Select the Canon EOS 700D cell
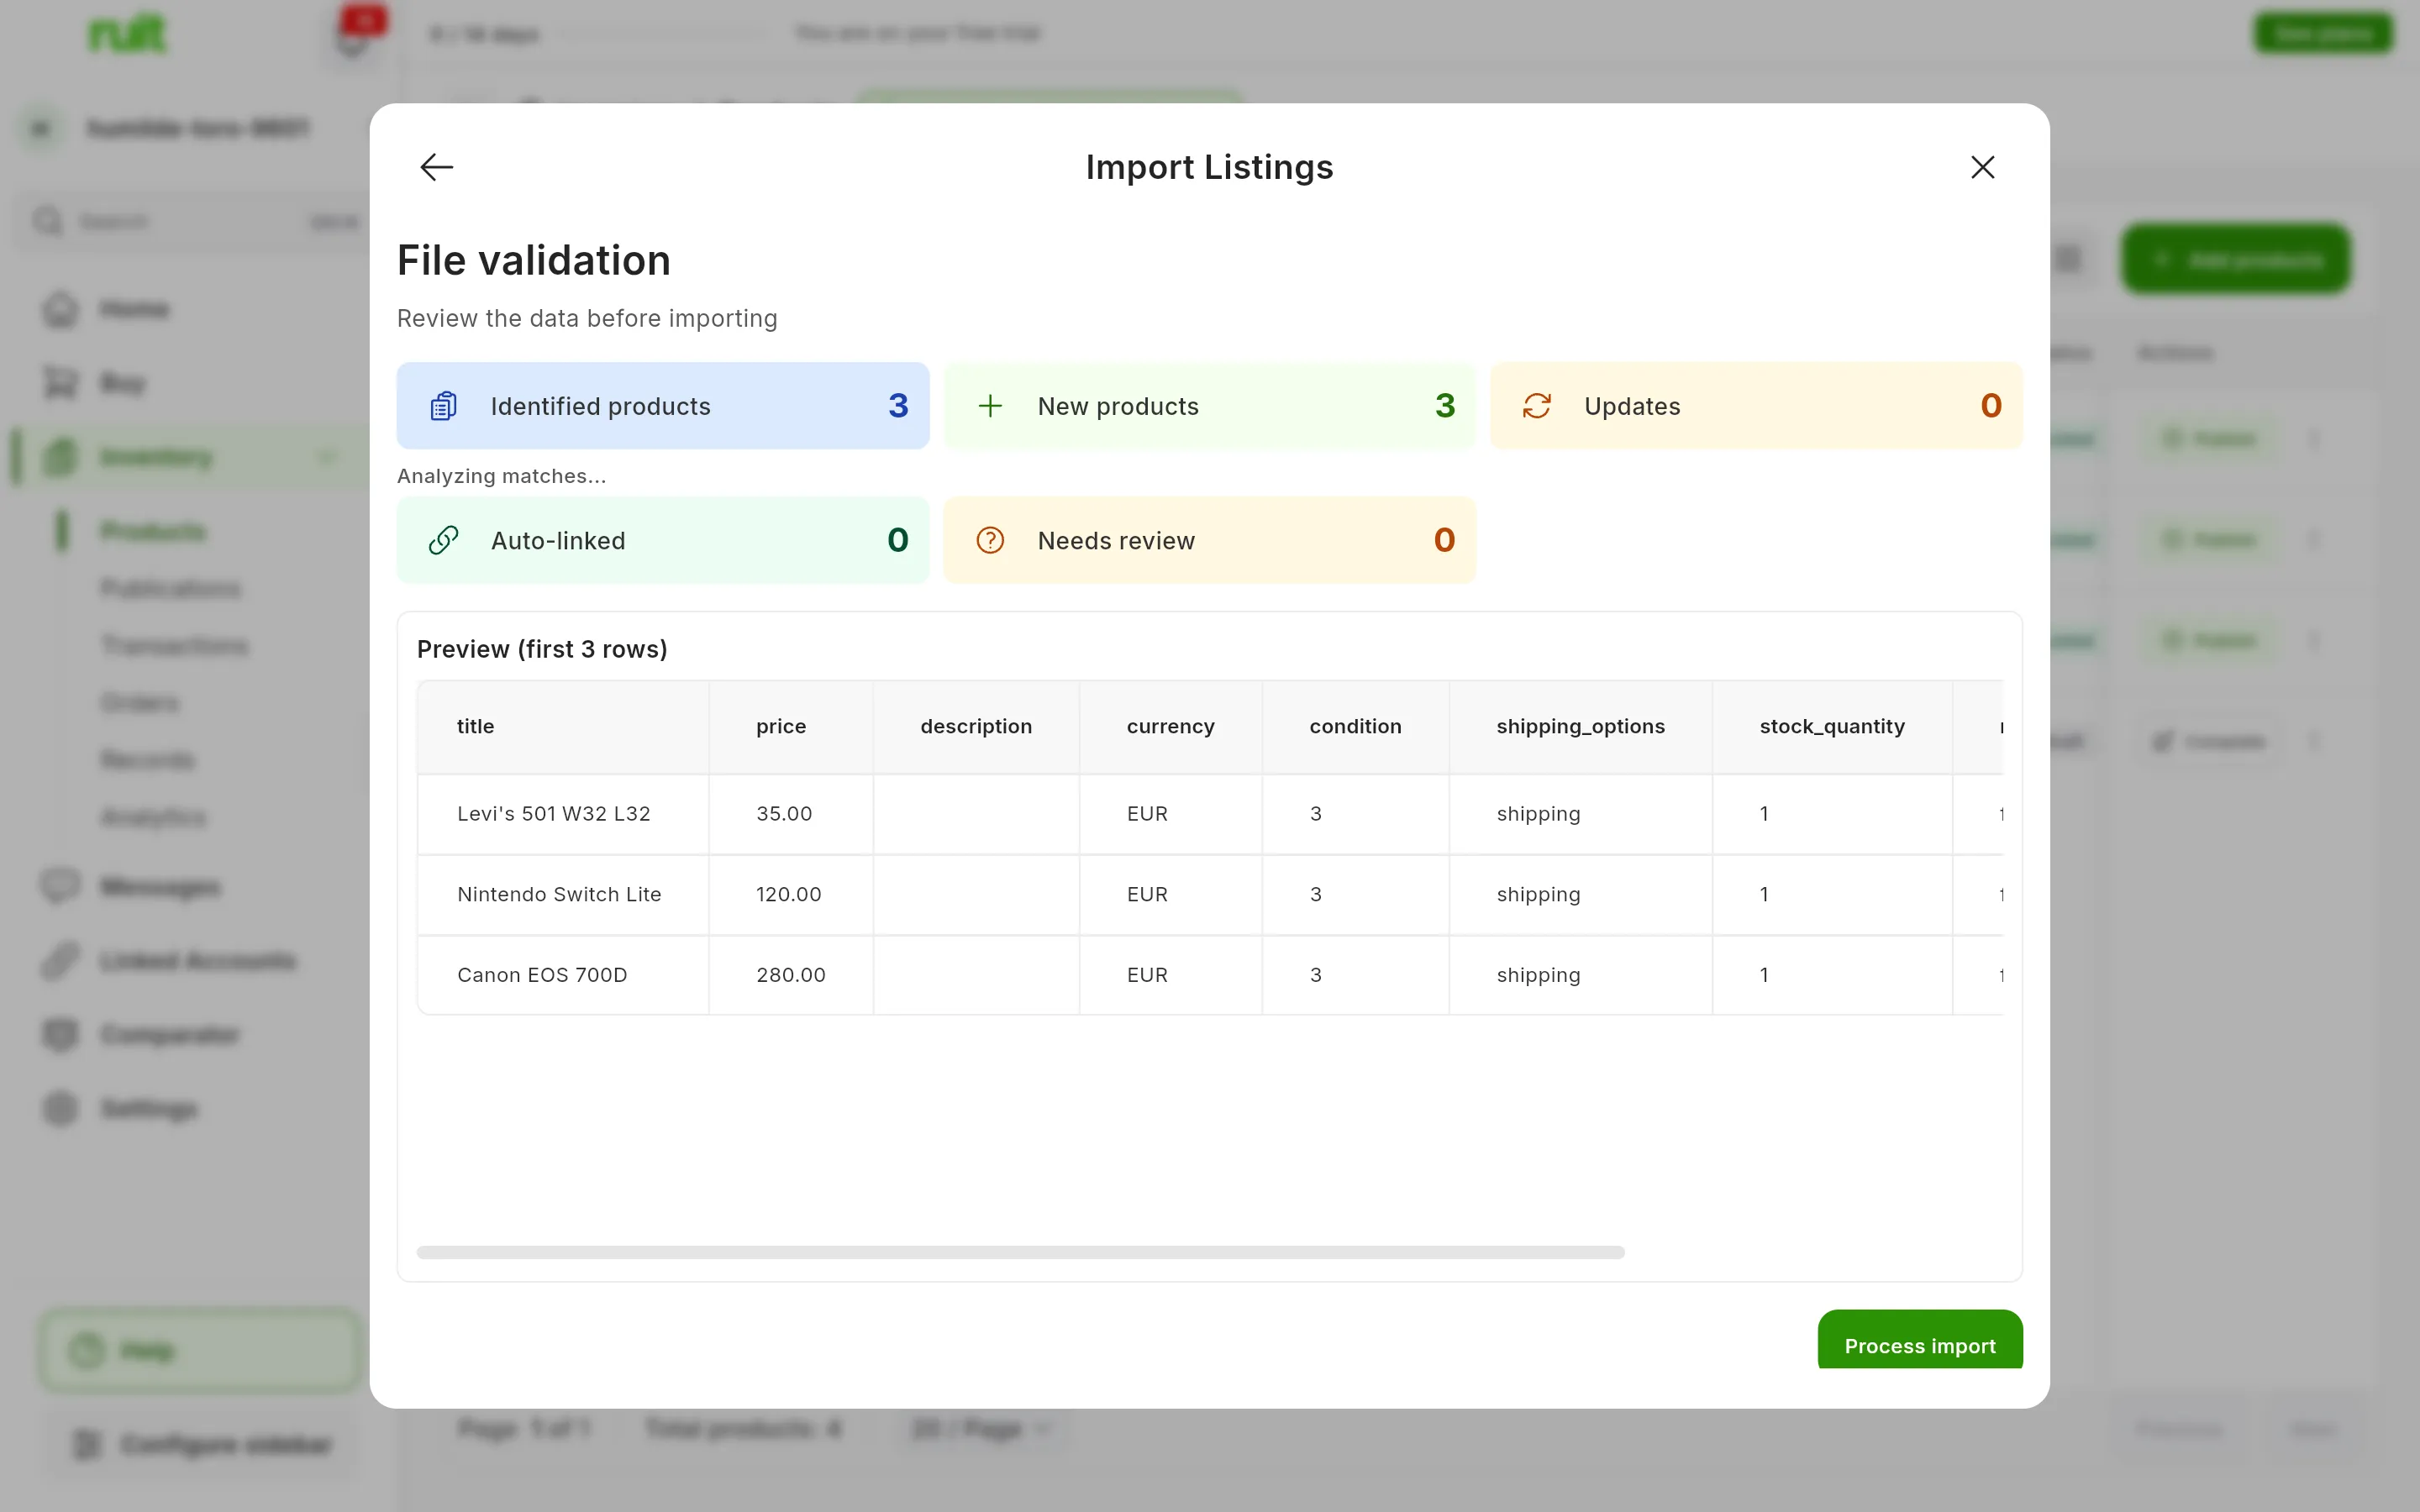Screen dimensions: 2420x1512 pos(563,975)
